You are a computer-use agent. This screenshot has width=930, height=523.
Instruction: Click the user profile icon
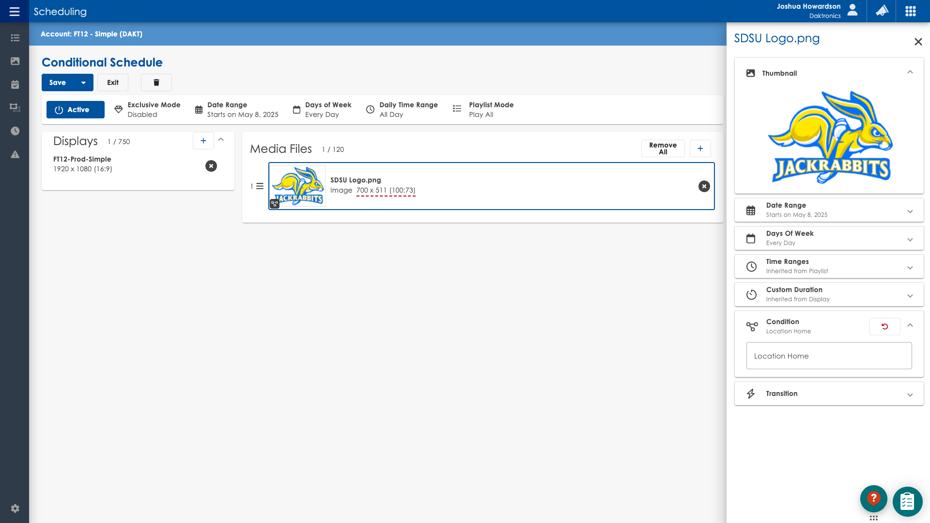point(852,11)
